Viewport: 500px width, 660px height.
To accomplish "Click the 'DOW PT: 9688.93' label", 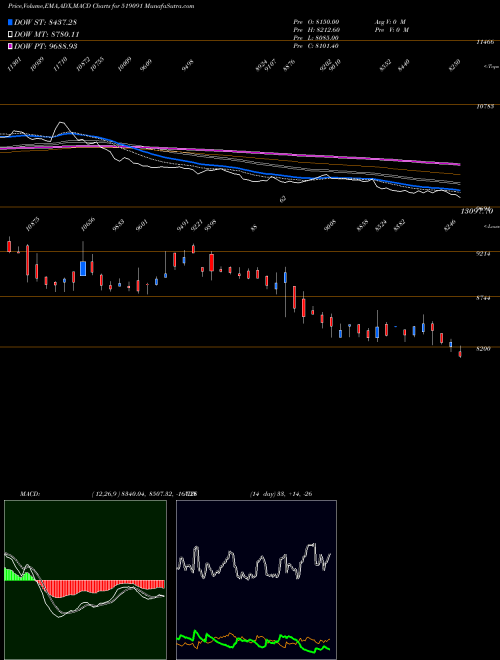I will pyautogui.click(x=45, y=46).
